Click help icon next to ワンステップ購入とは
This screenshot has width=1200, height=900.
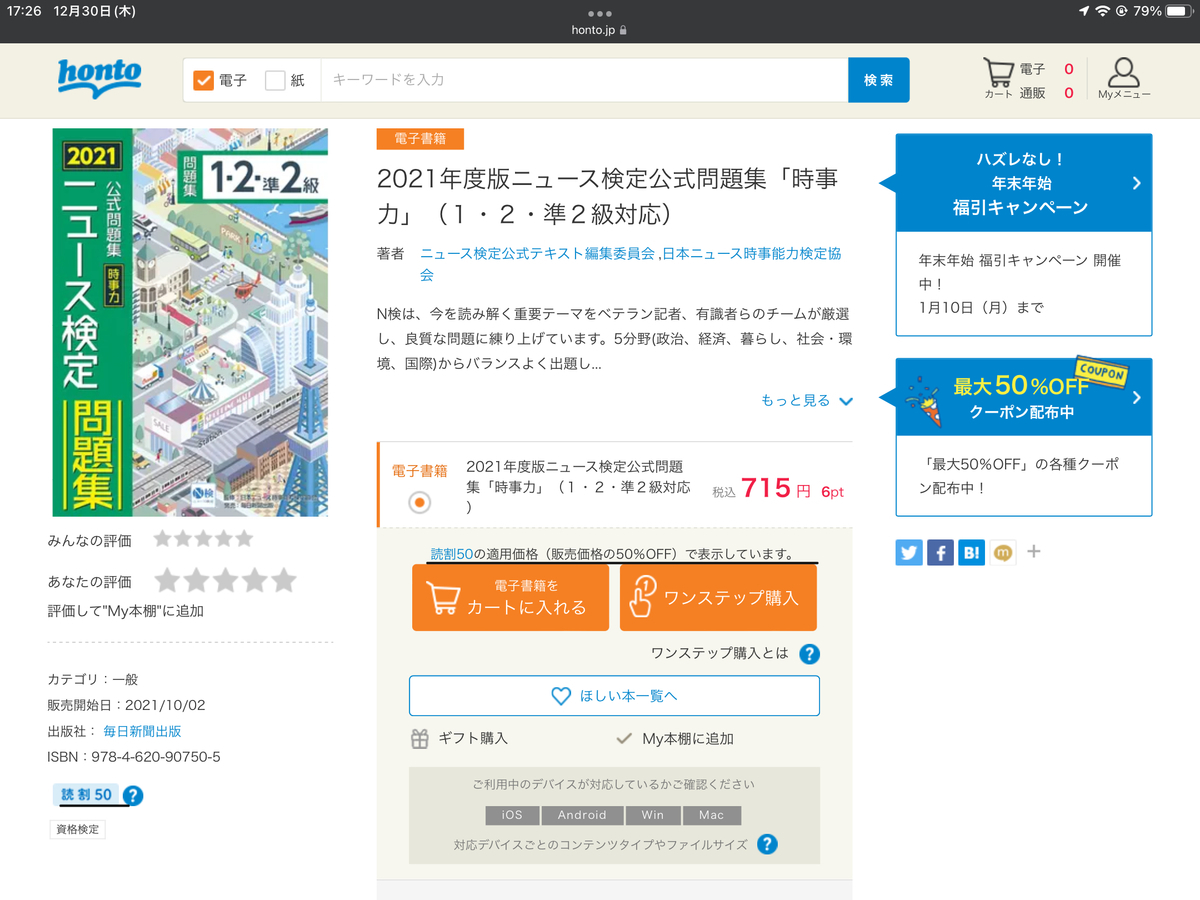[x=810, y=654]
